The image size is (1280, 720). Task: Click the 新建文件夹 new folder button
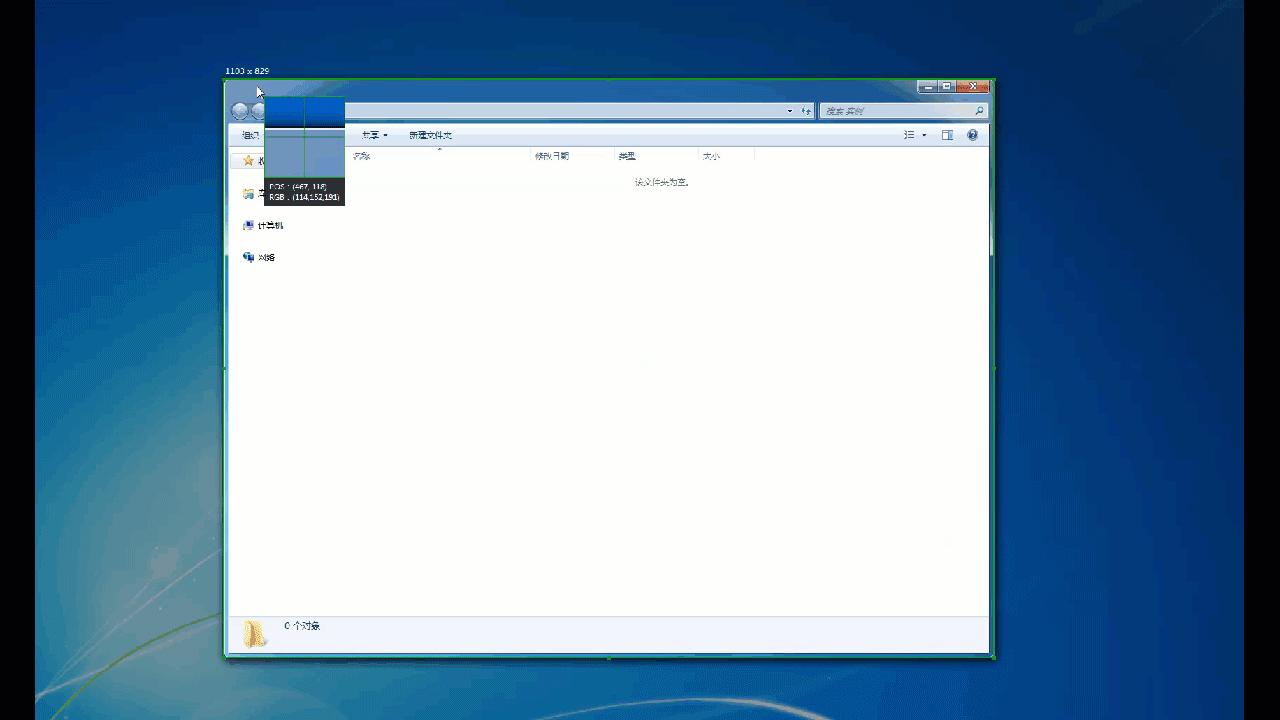click(x=430, y=135)
